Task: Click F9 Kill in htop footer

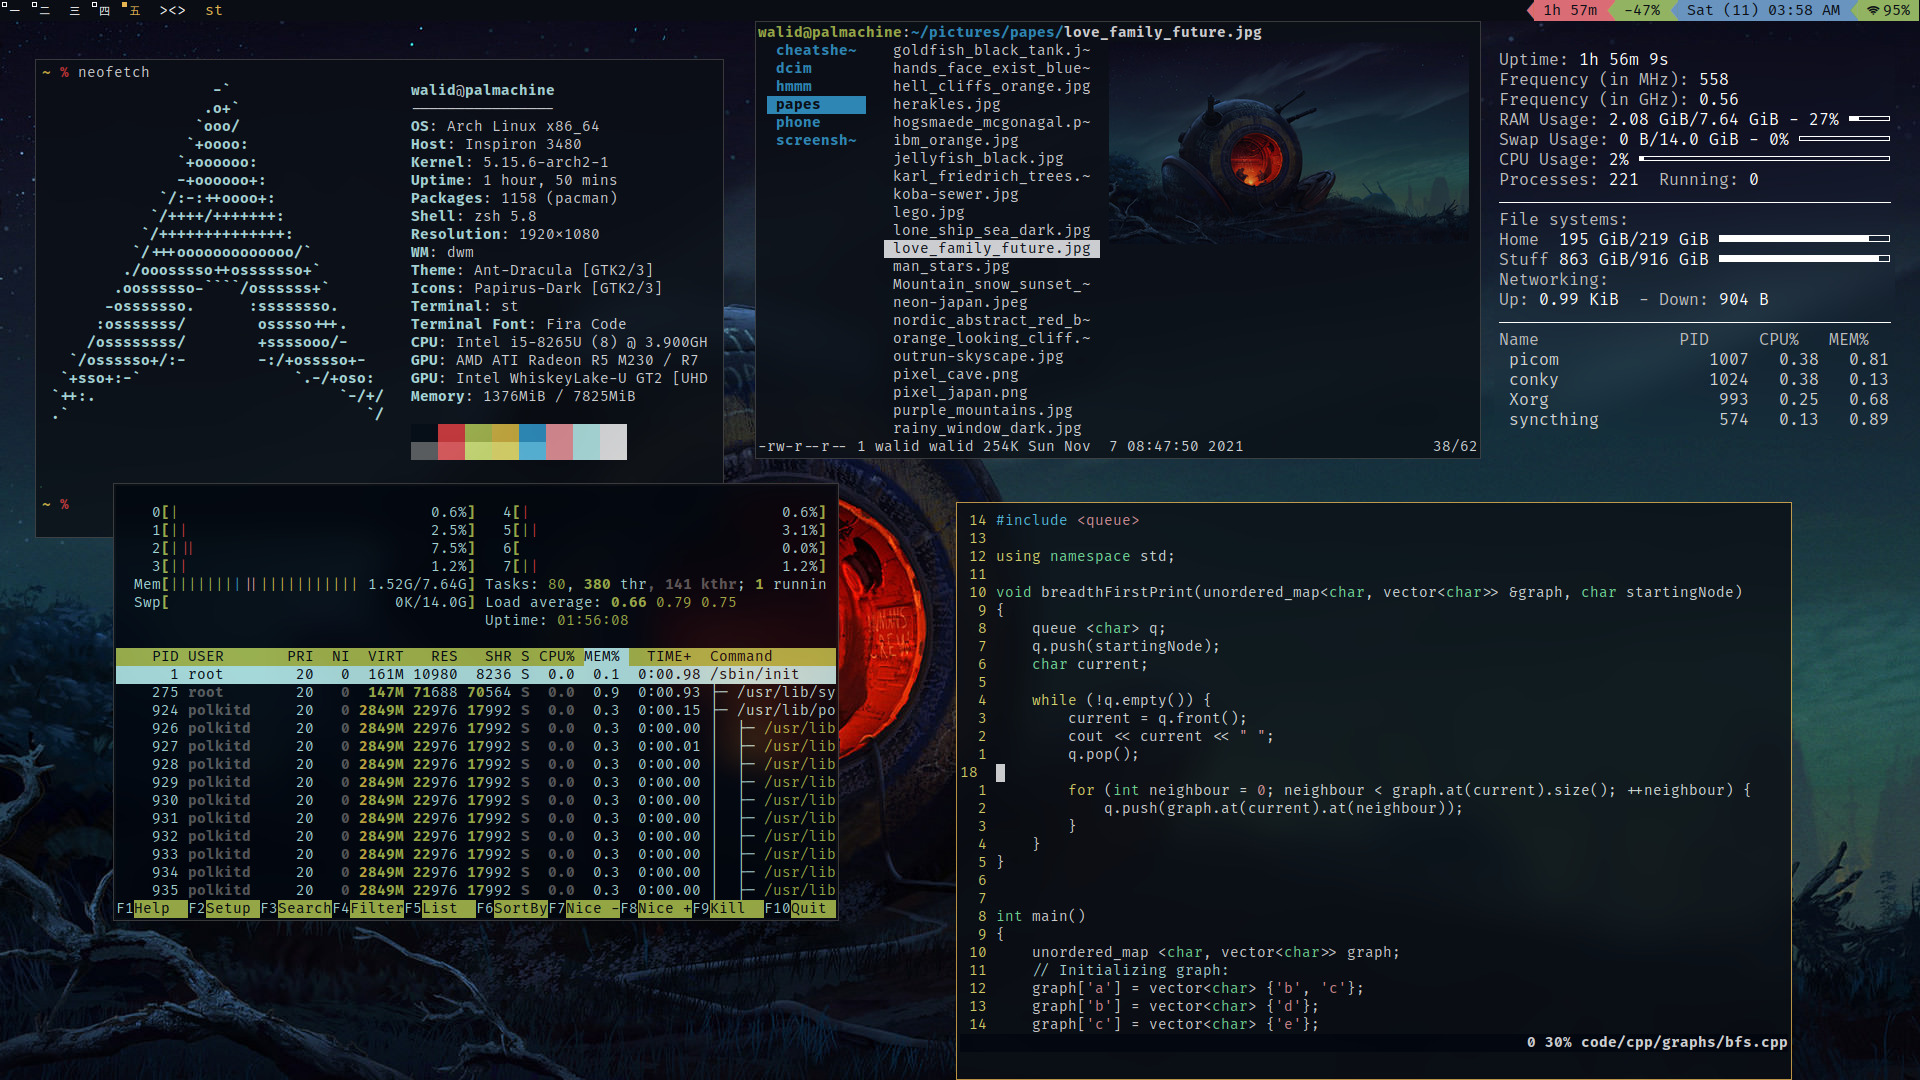Action: tap(719, 908)
